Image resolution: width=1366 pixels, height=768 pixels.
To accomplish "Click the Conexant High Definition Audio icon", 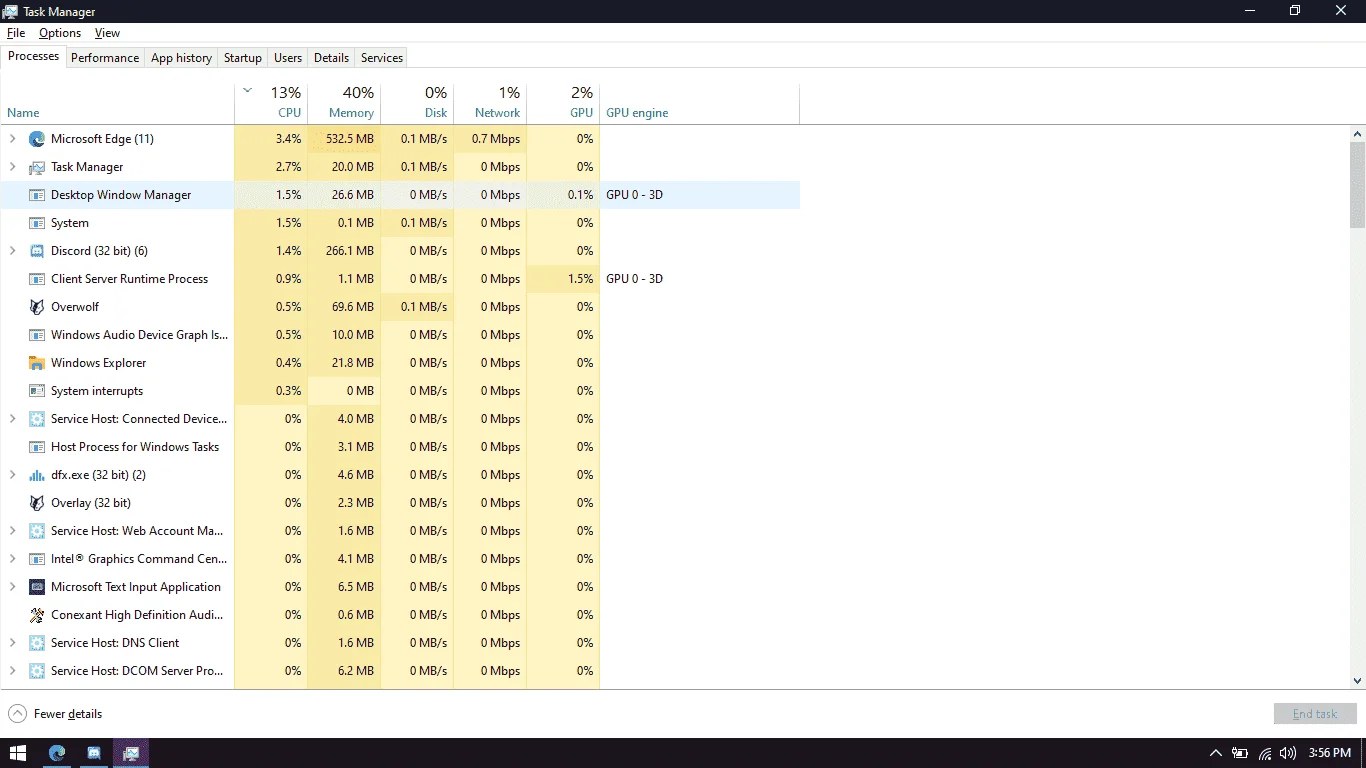I will [37, 615].
